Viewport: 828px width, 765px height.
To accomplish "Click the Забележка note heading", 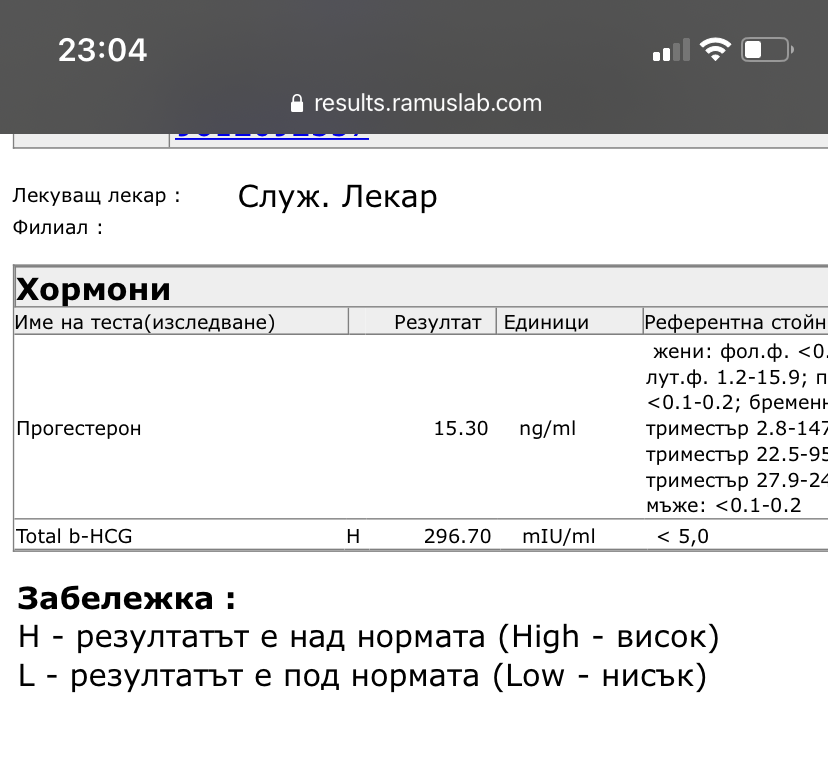I will pos(127,599).
